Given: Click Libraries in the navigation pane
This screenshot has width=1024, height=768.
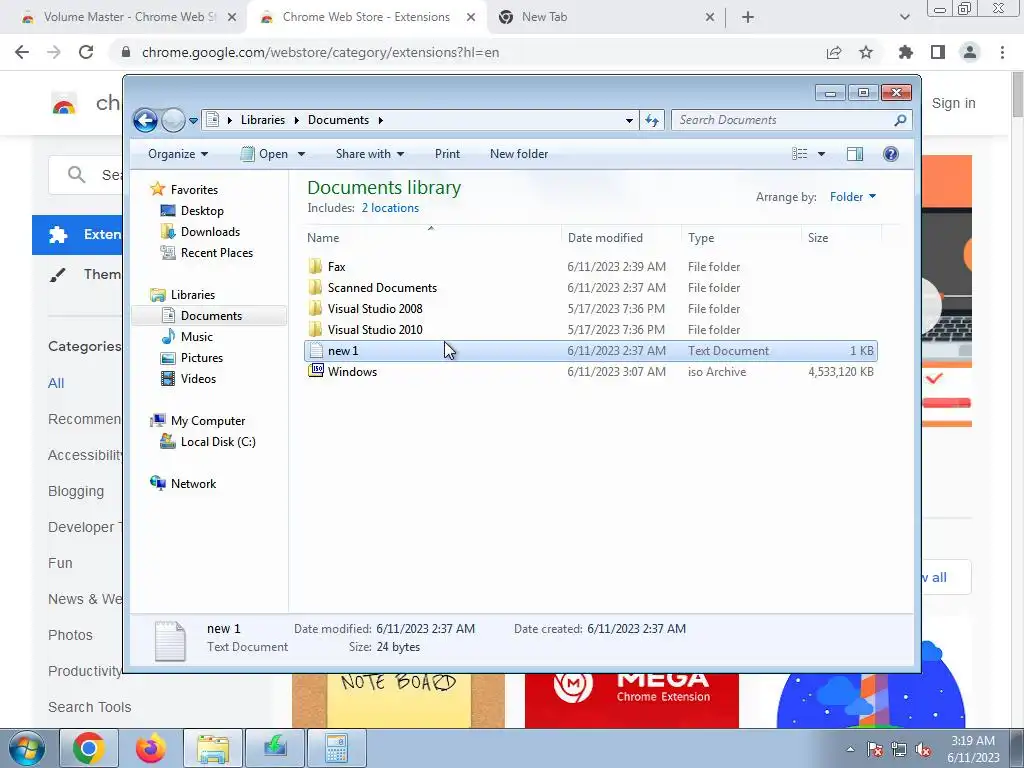Looking at the screenshot, I should [193, 295].
